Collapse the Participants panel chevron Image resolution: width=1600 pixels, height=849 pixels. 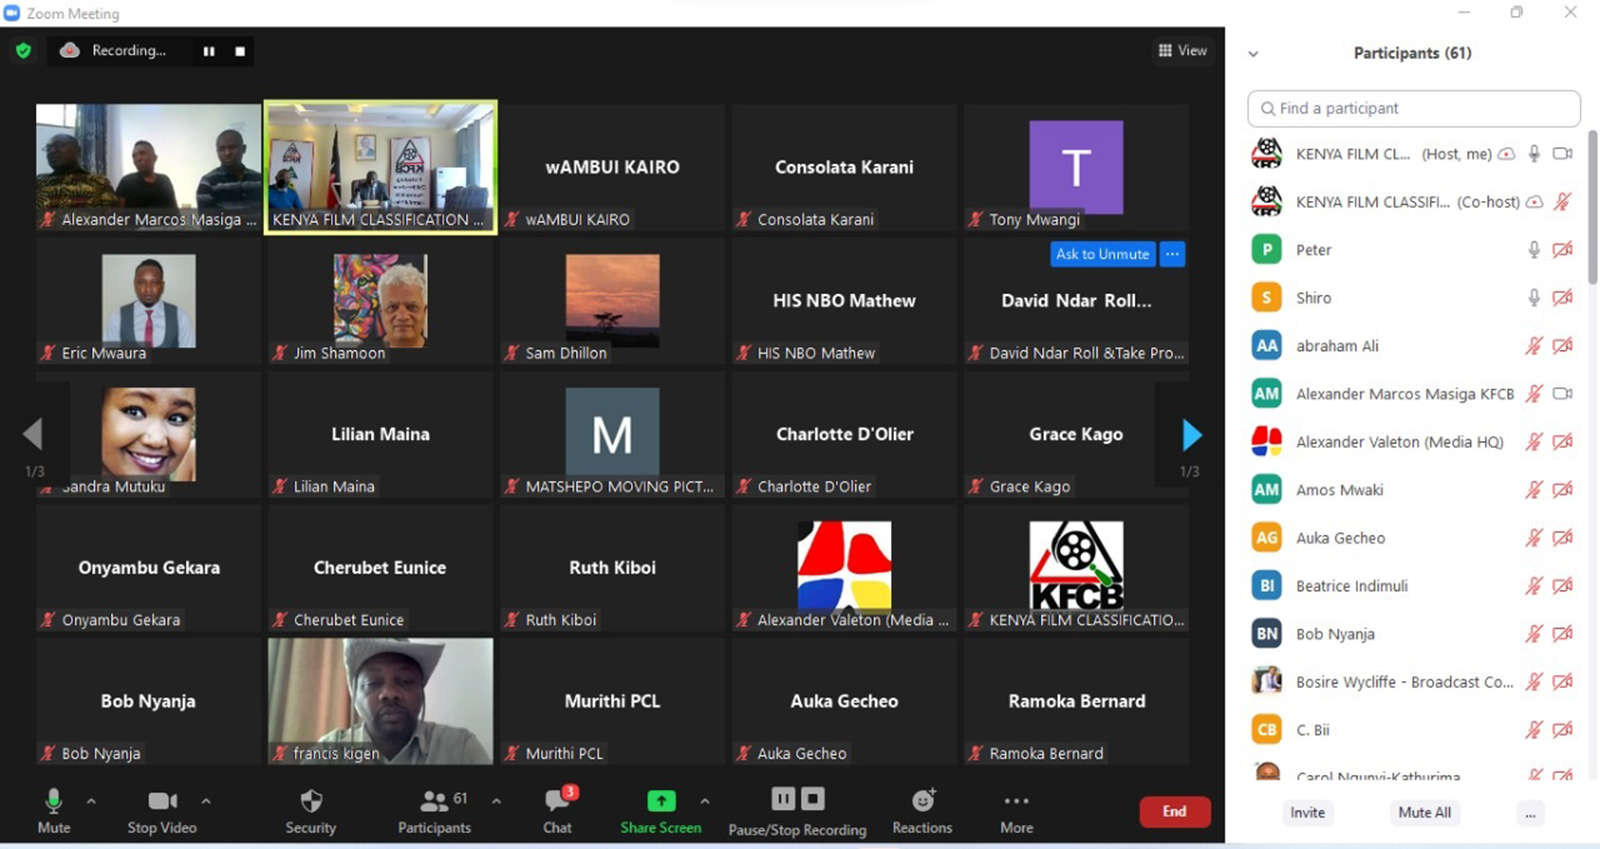point(1253,54)
